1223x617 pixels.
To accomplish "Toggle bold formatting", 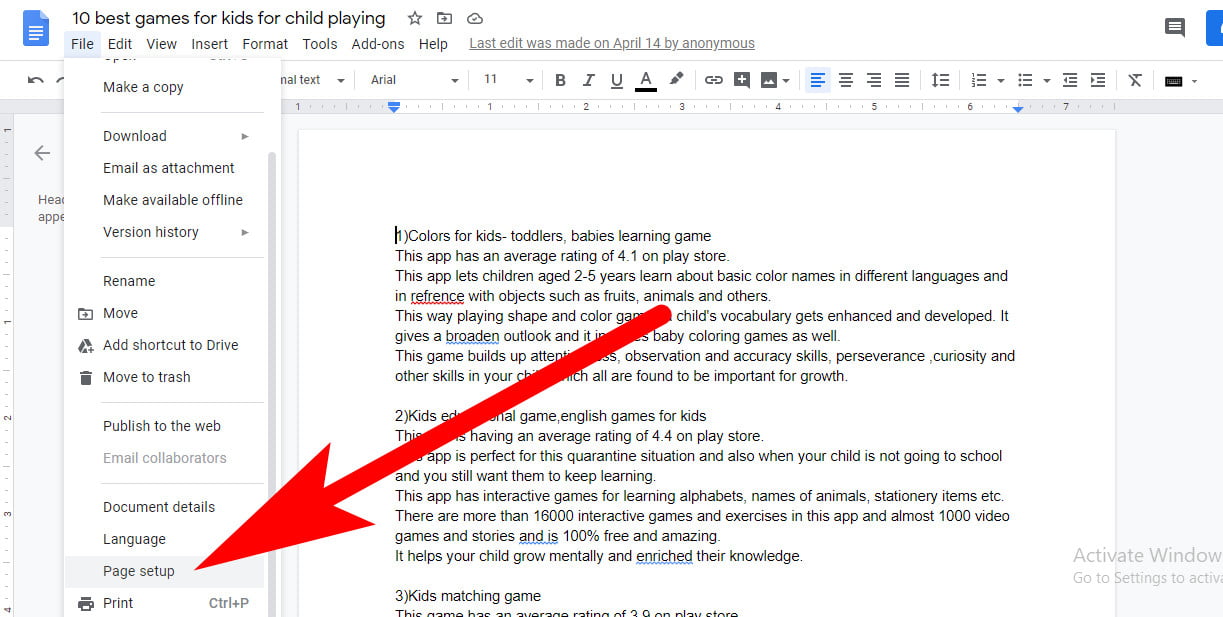I will (x=560, y=80).
